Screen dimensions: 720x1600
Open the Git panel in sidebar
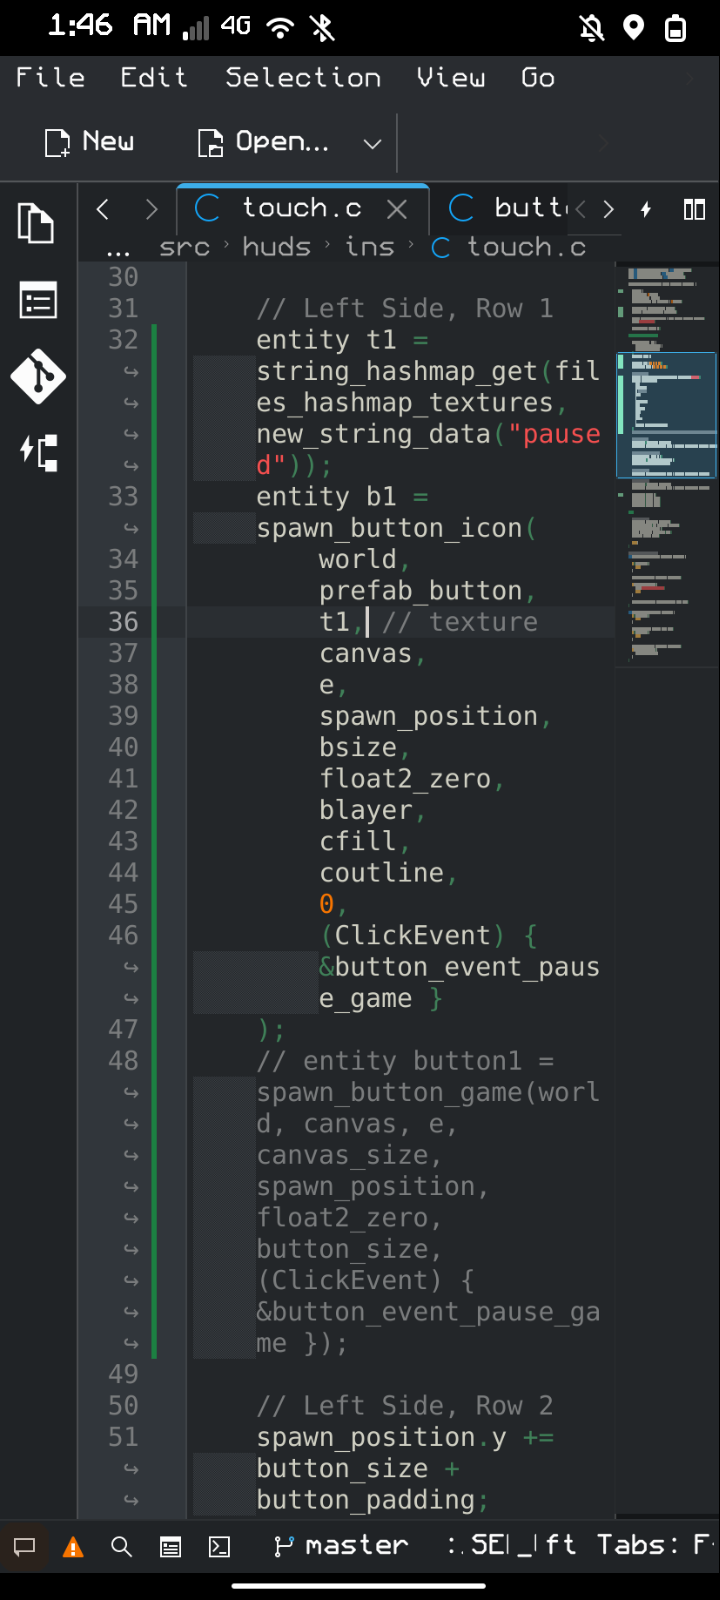[37, 376]
